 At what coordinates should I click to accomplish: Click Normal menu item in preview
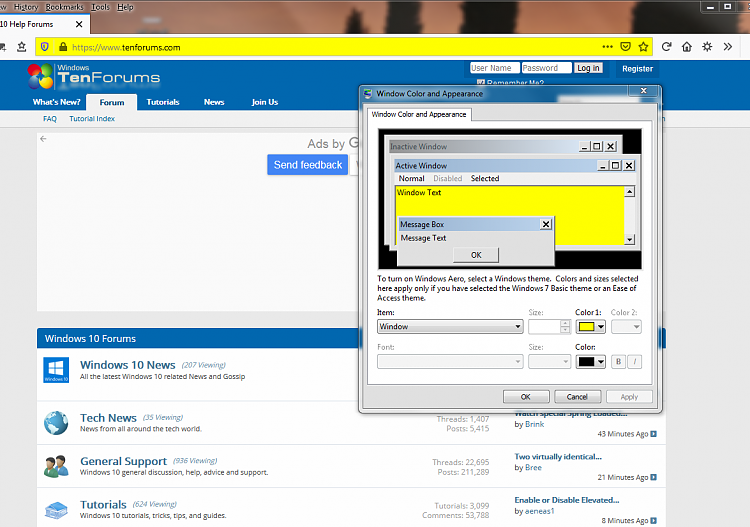(411, 178)
